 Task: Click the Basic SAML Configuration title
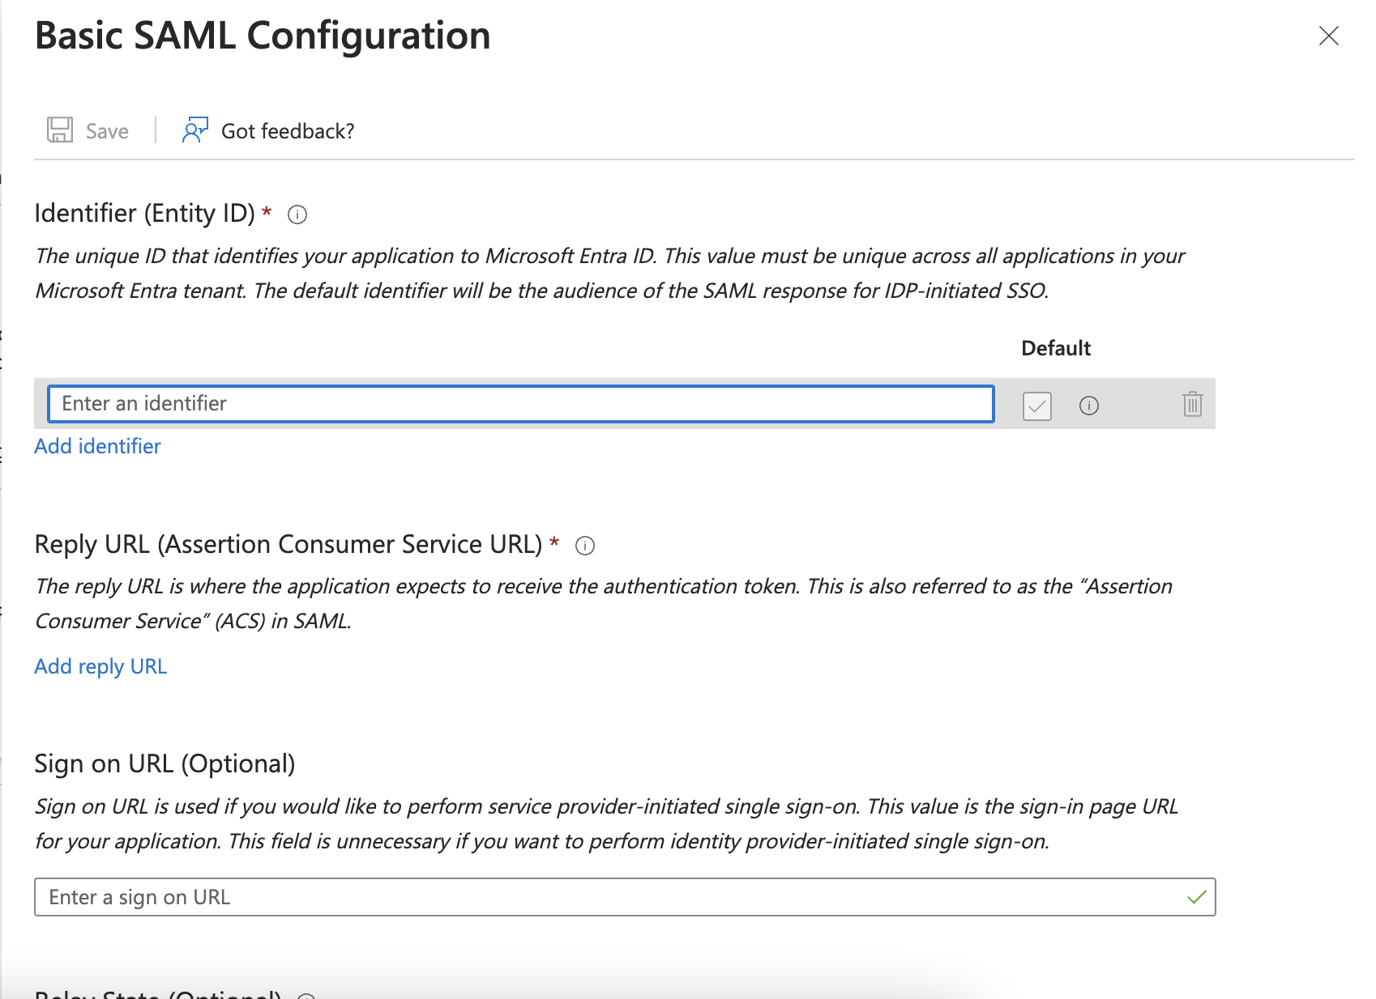coord(262,36)
